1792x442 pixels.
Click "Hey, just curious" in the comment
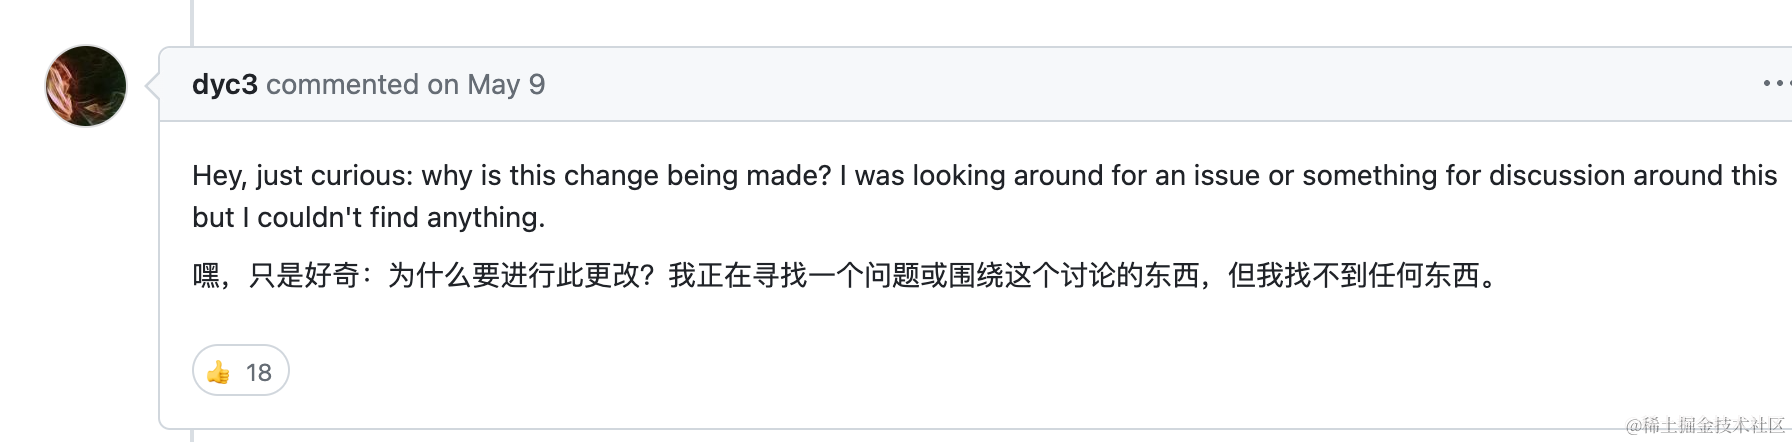[297, 176]
